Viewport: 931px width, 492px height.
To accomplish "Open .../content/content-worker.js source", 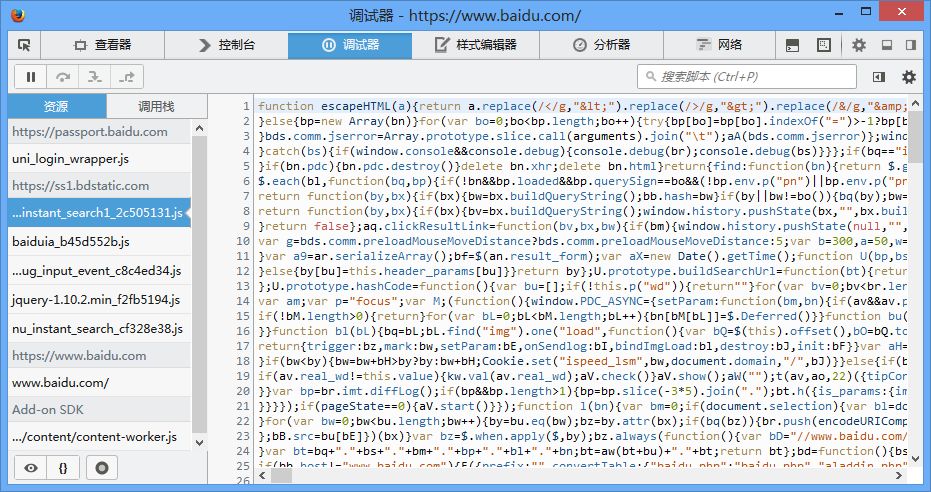I will [x=100, y=437].
